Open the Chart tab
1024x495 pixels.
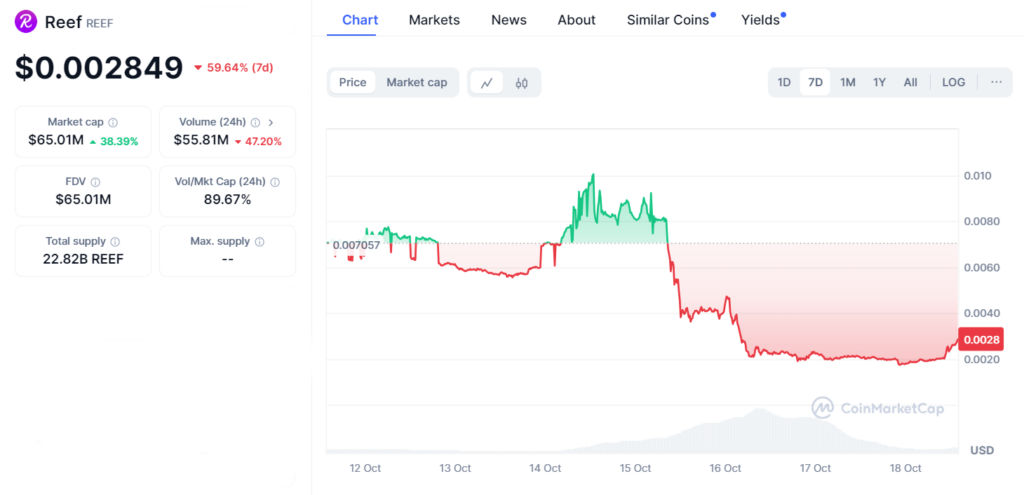pyautogui.click(x=360, y=20)
